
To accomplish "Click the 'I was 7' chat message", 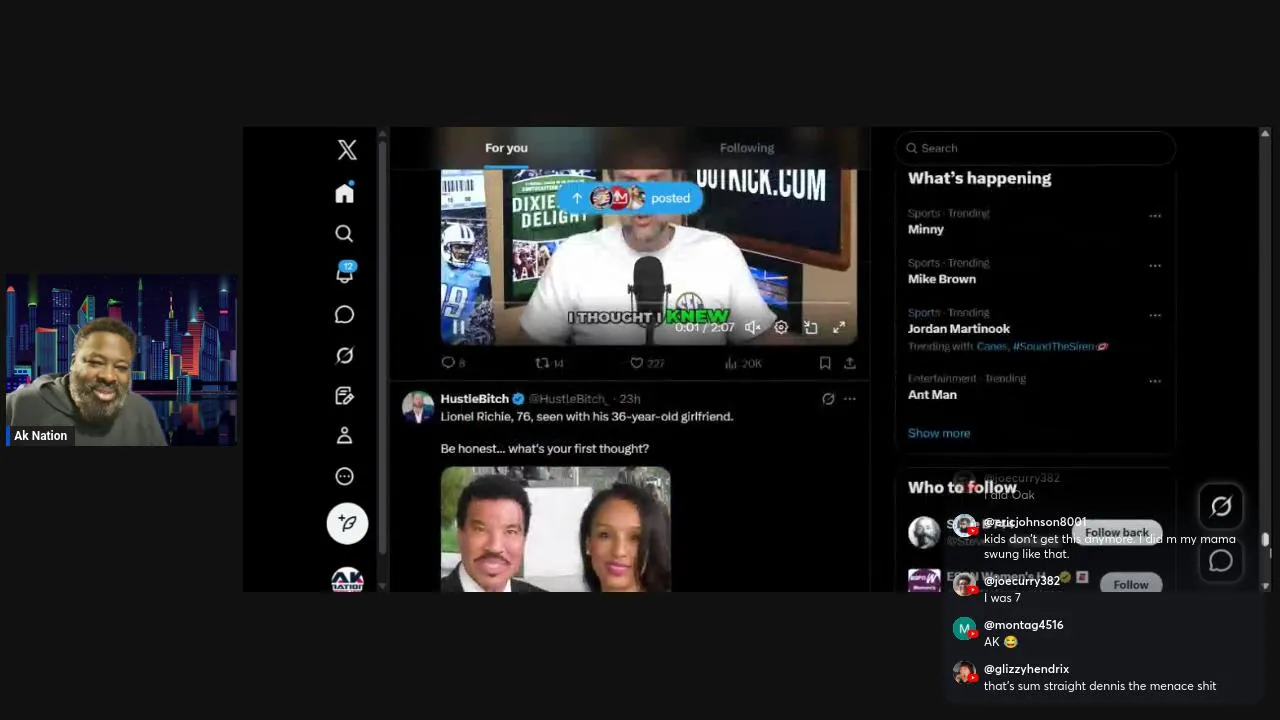I will click(1002, 598).
